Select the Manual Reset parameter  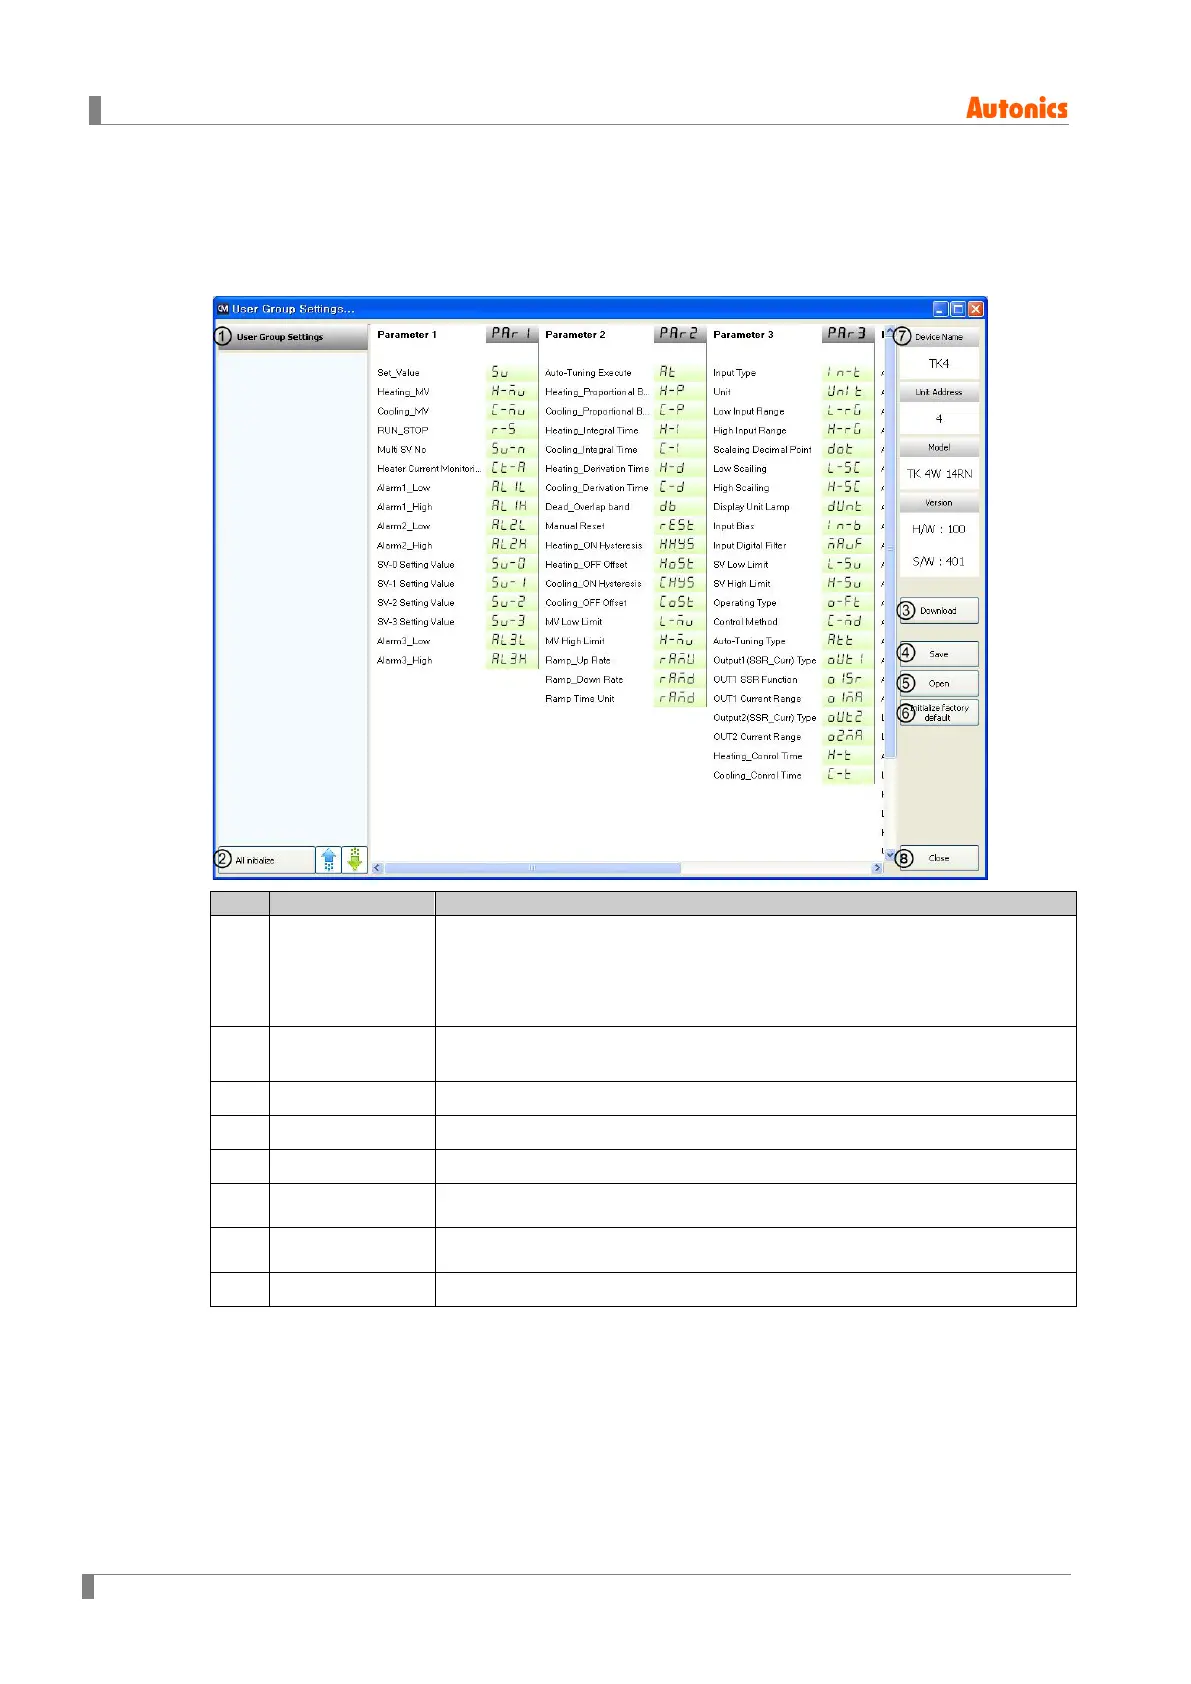click(574, 526)
